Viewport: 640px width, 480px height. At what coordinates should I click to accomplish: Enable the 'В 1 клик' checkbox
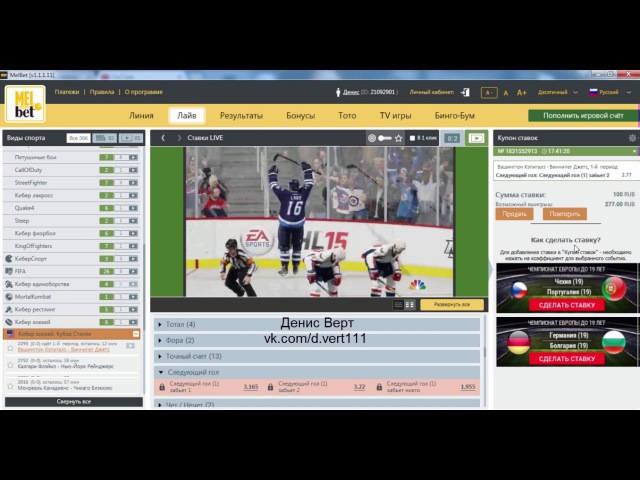(412, 138)
